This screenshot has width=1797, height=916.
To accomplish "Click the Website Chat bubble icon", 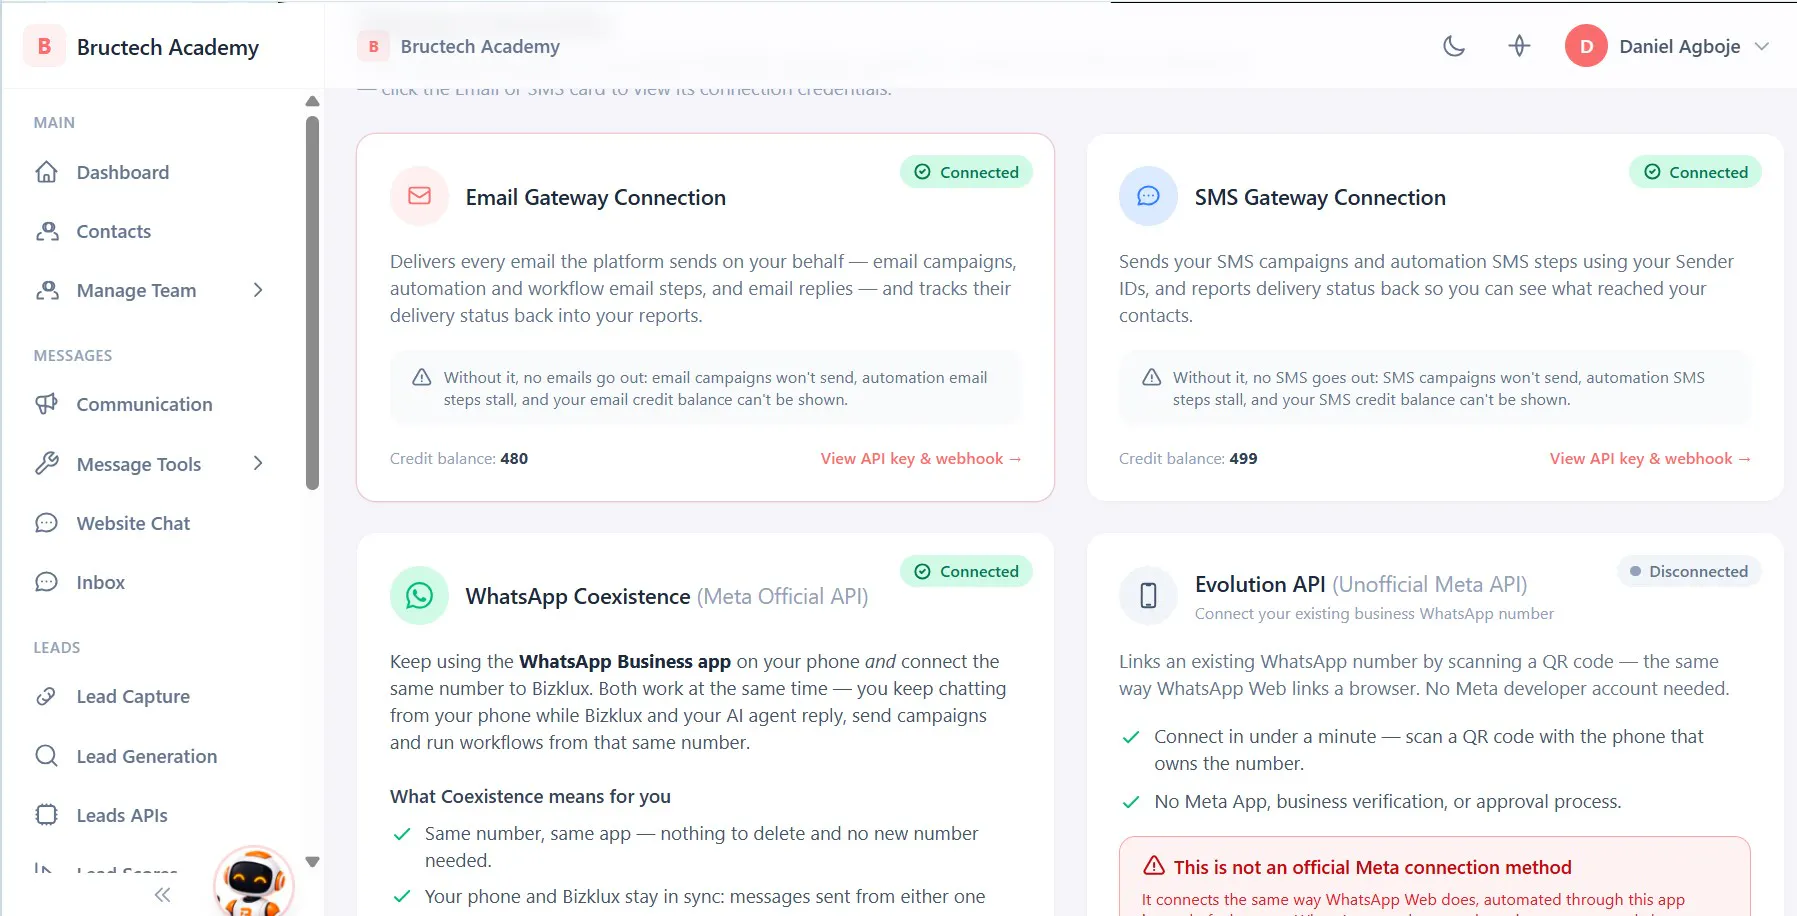I will (47, 523).
